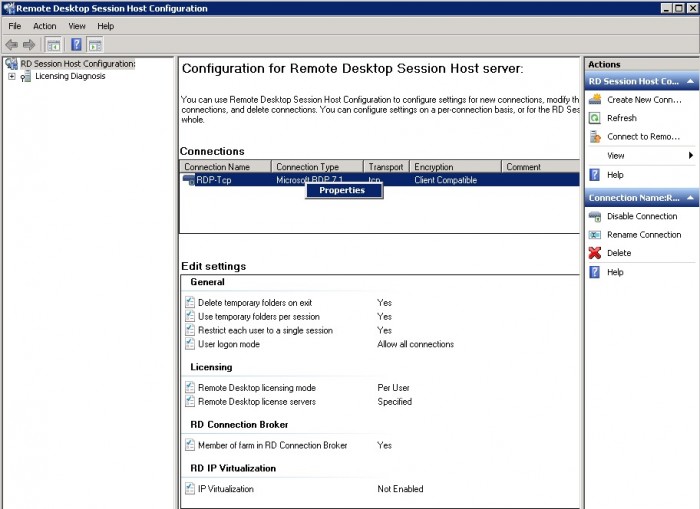The height and width of the screenshot is (509, 700).
Task: Click the Help icon under Connection Name section
Action: pyautogui.click(x=595, y=272)
